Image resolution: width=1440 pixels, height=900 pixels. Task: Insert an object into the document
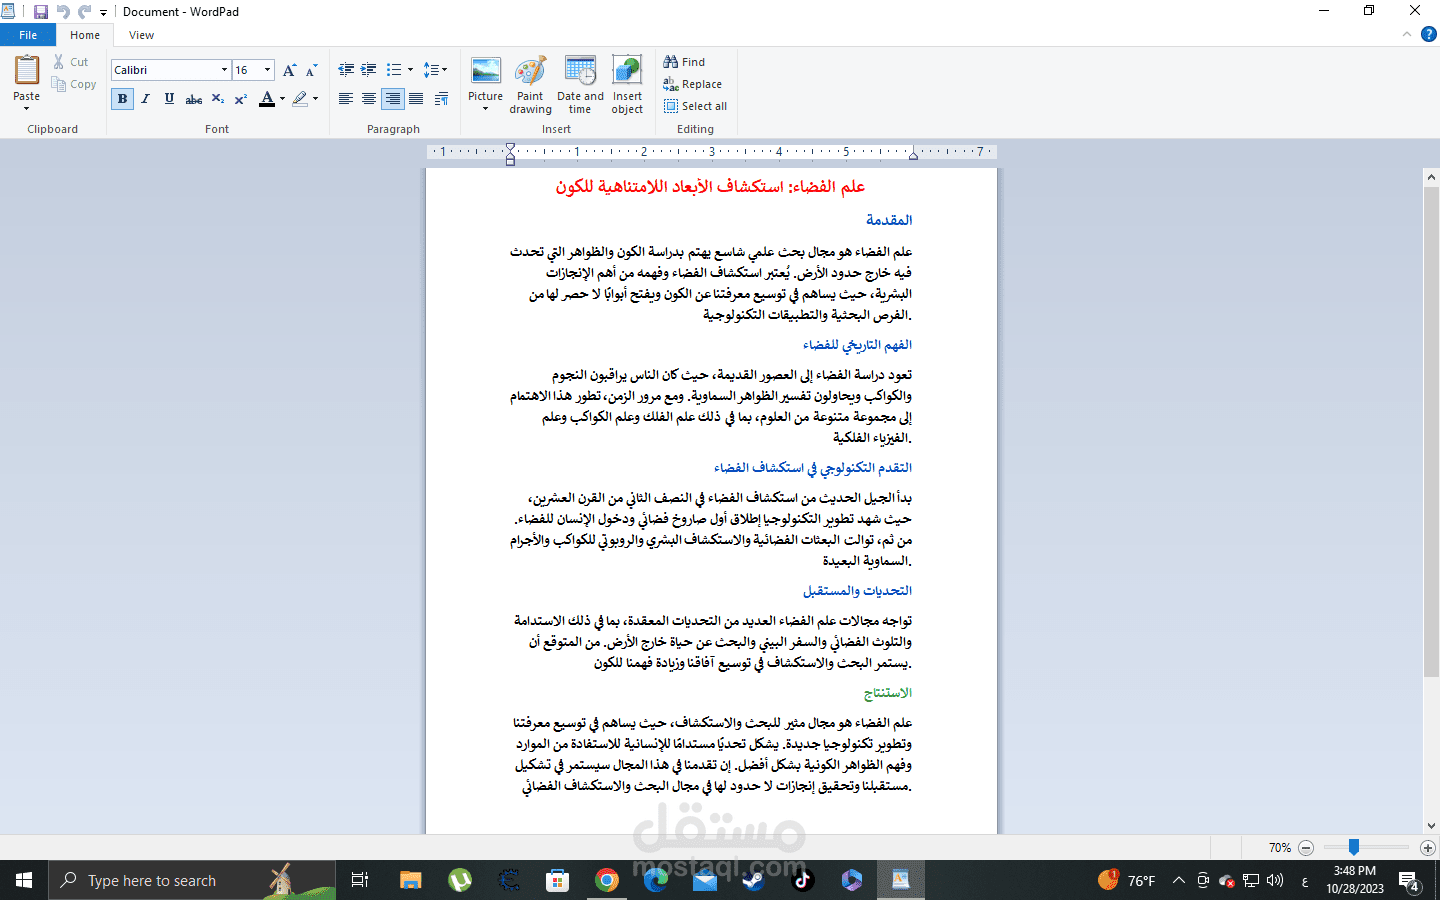click(x=627, y=85)
